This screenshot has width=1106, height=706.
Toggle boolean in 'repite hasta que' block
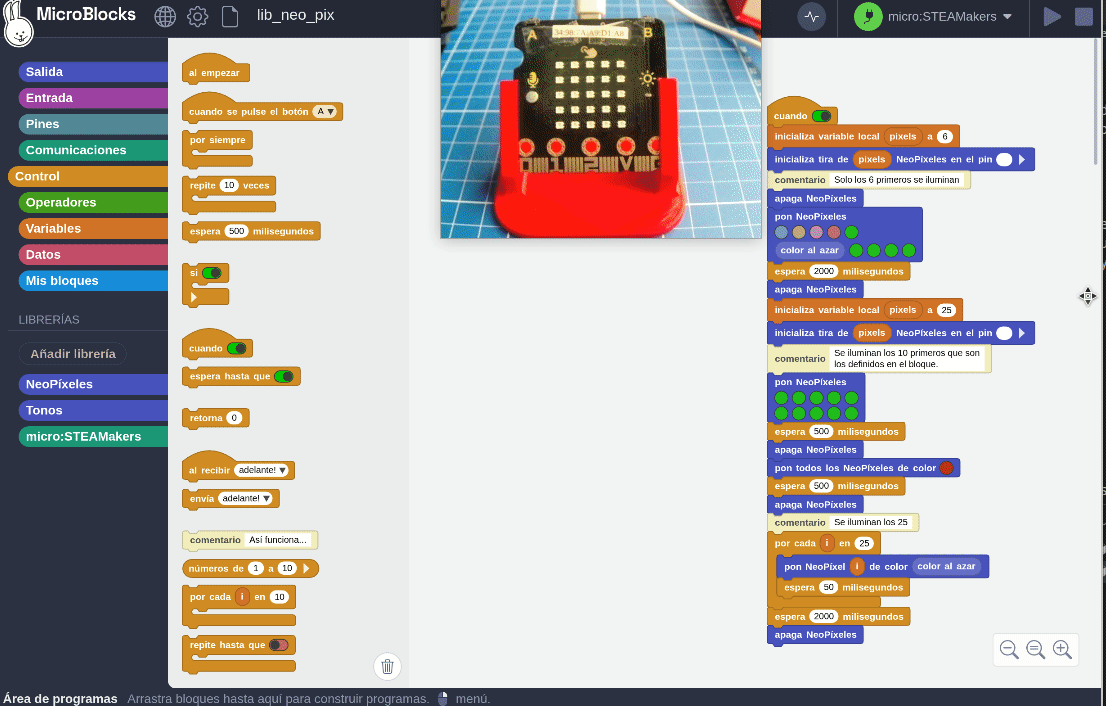tap(279, 645)
